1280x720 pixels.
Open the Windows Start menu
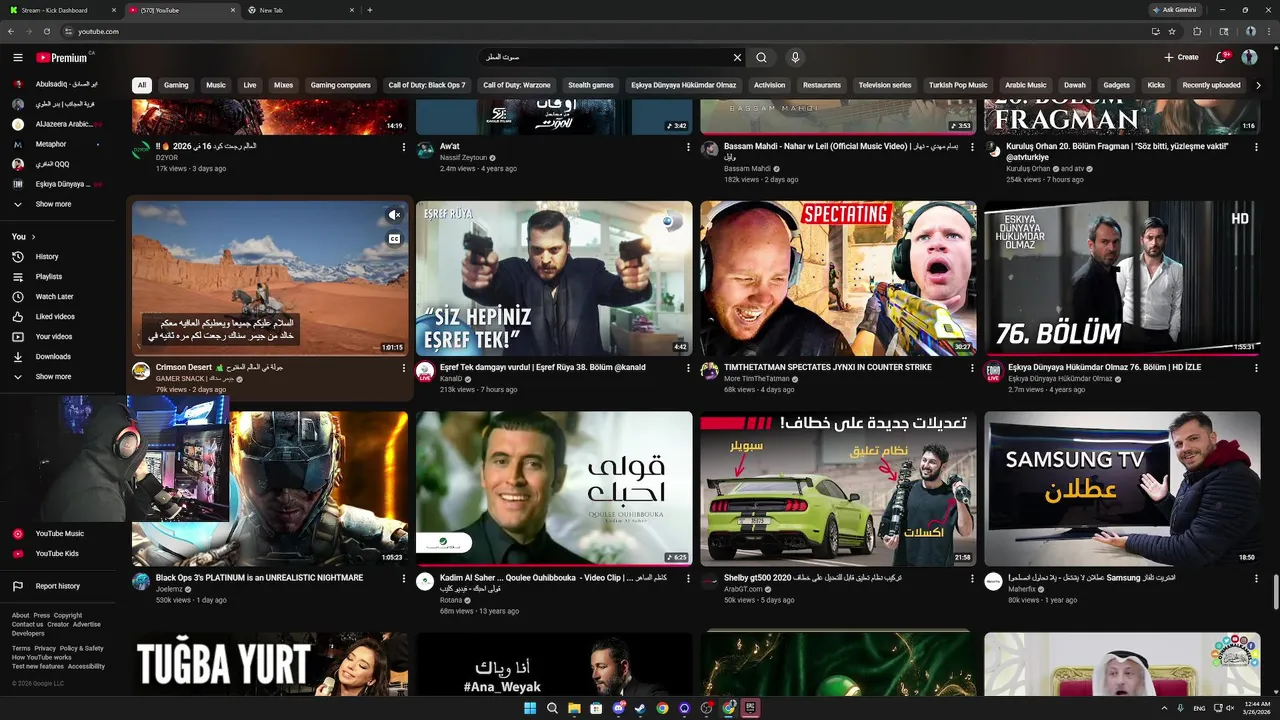[x=530, y=708]
